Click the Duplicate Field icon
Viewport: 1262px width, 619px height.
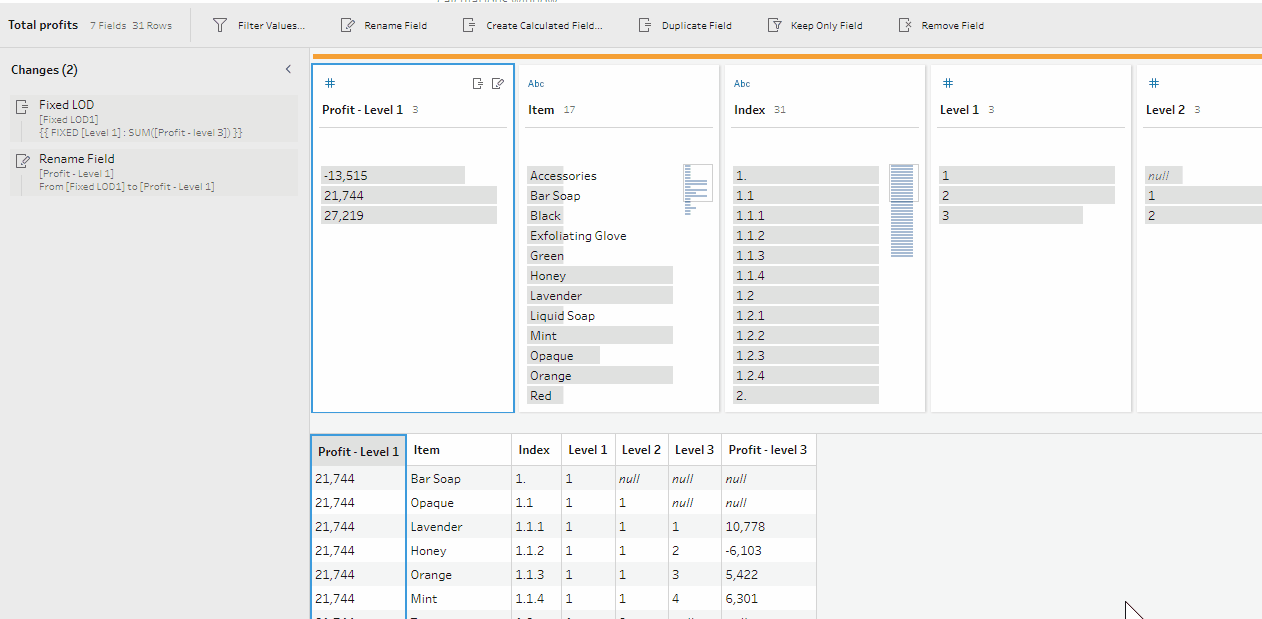pyautogui.click(x=644, y=25)
